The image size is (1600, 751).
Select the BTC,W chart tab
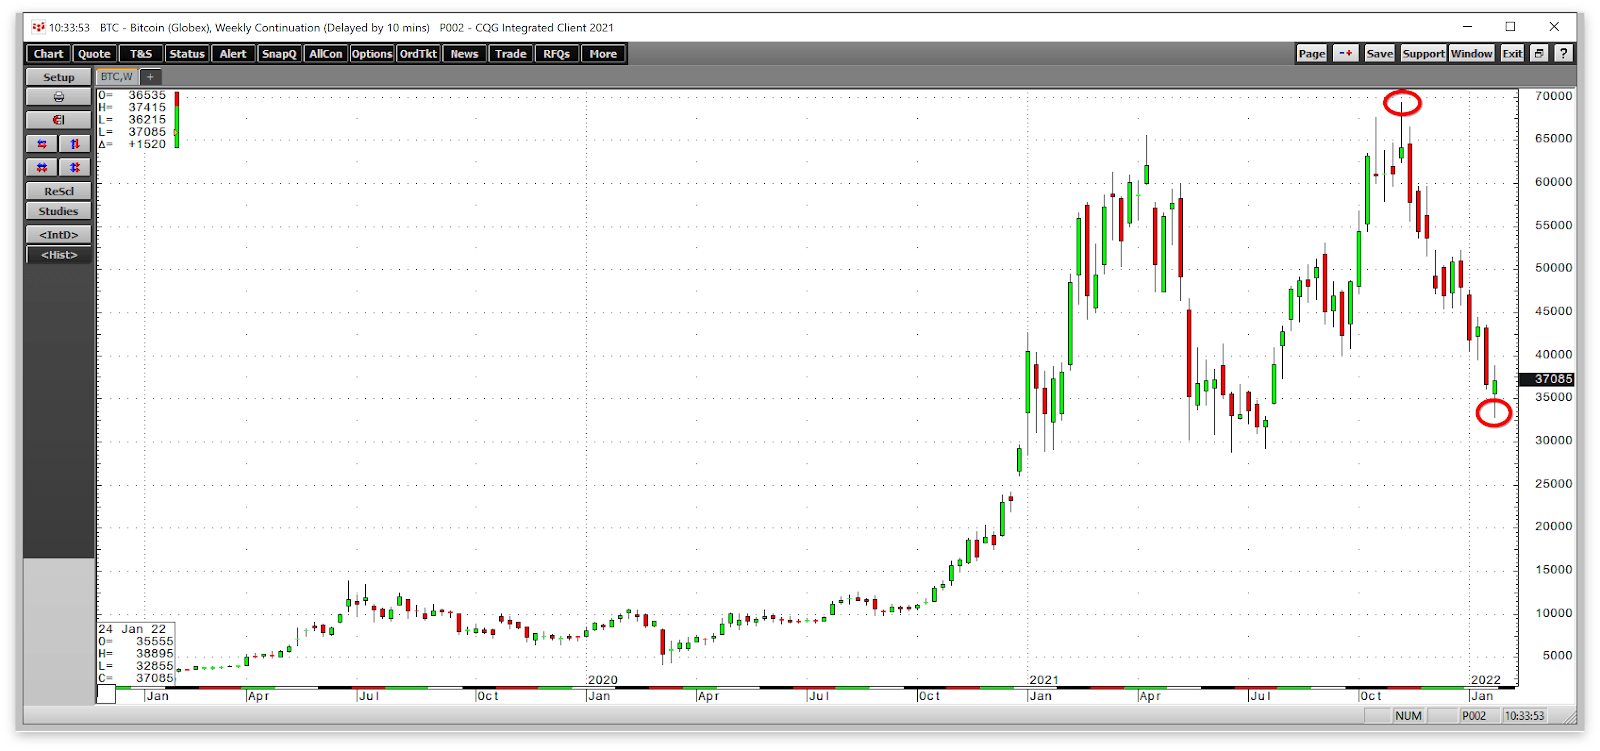click(x=116, y=77)
